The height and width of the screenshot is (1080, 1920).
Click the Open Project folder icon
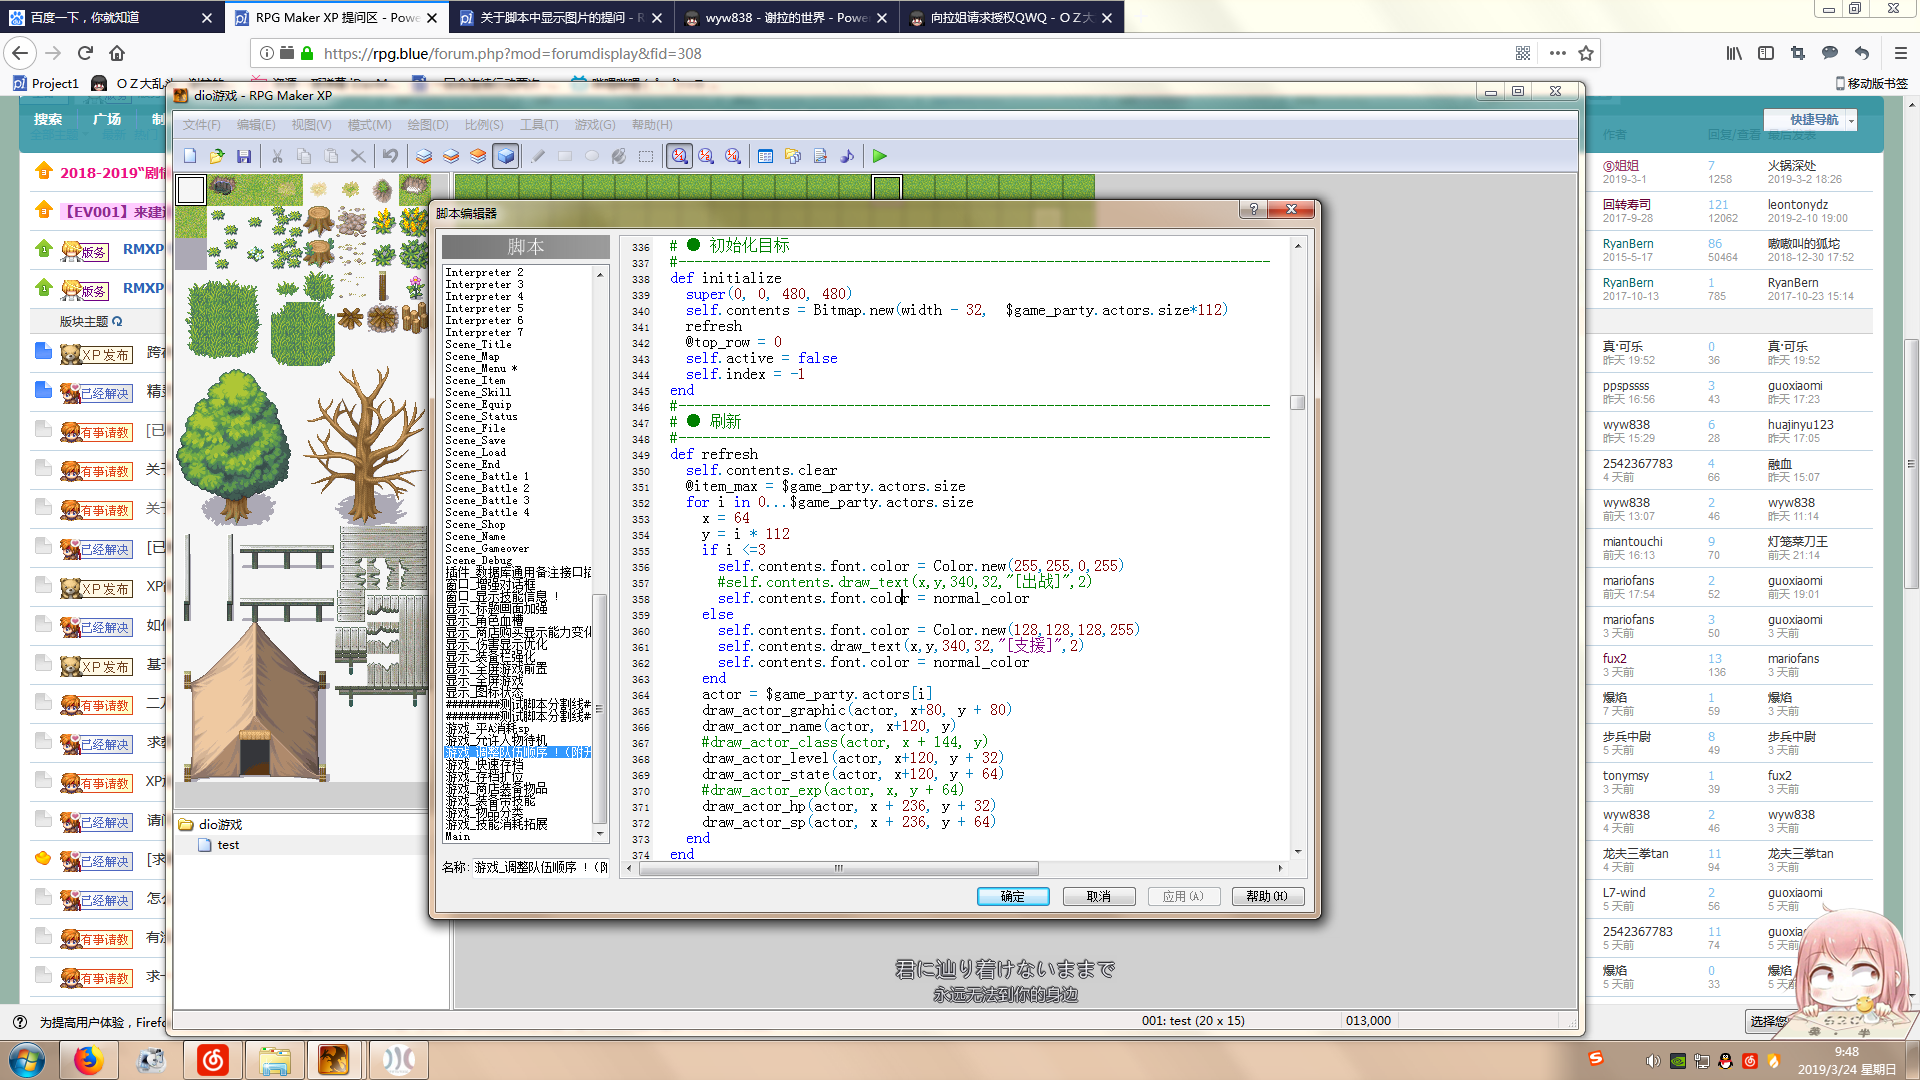(x=217, y=156)
